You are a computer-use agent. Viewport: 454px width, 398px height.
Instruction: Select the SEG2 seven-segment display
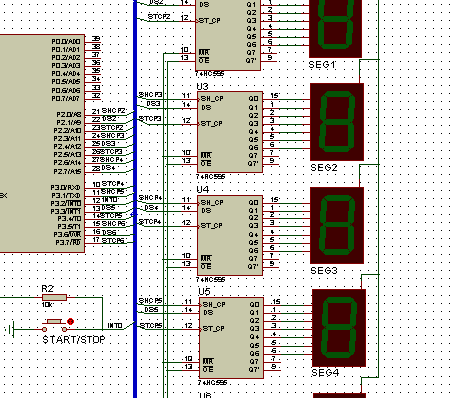[337, 122]
